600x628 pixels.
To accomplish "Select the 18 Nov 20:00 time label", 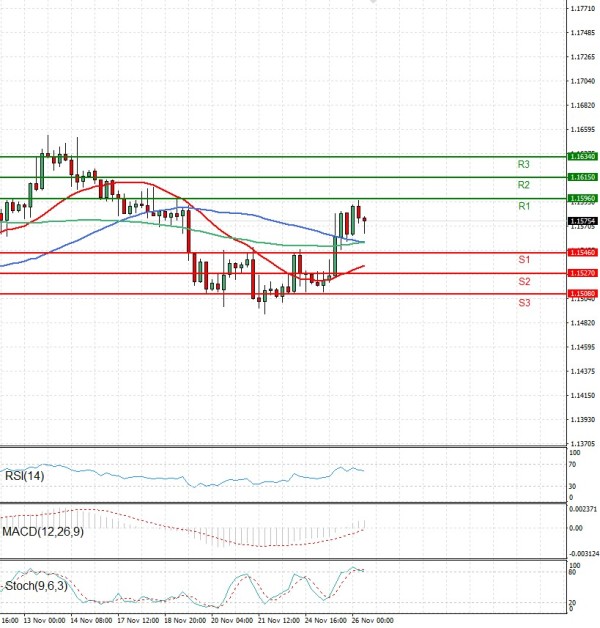I will [x=185, y=620].
